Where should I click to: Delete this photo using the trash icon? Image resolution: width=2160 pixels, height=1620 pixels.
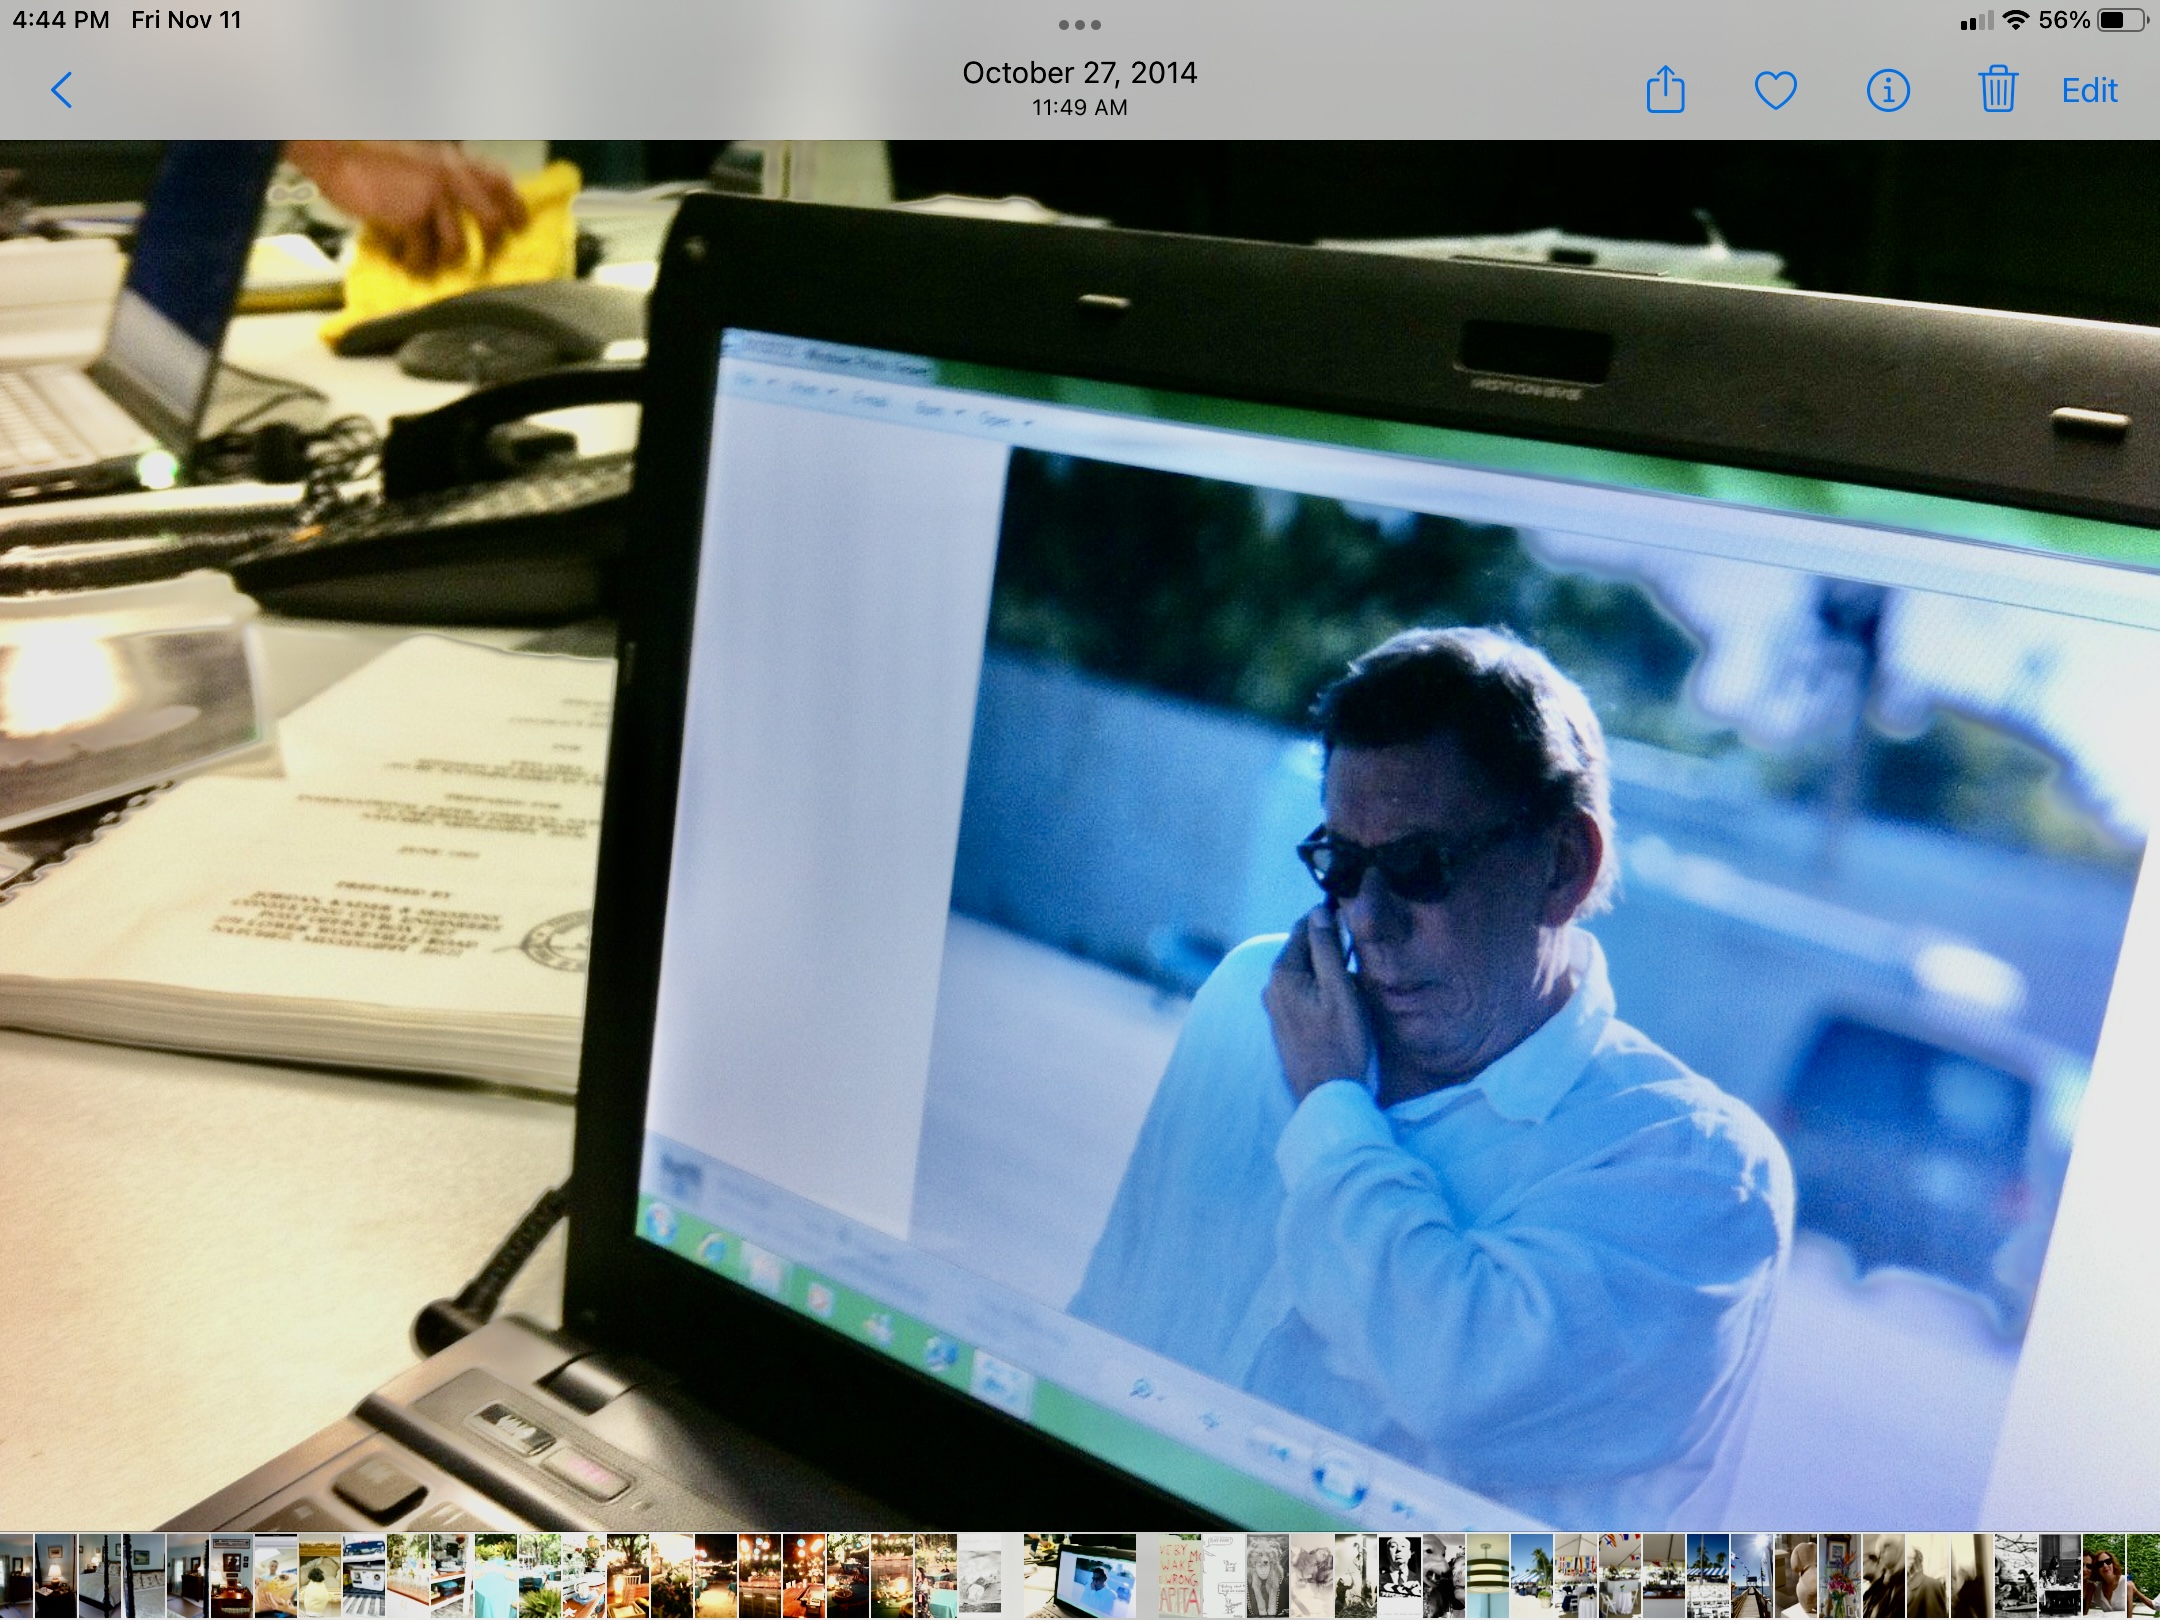coord(1997,91)
